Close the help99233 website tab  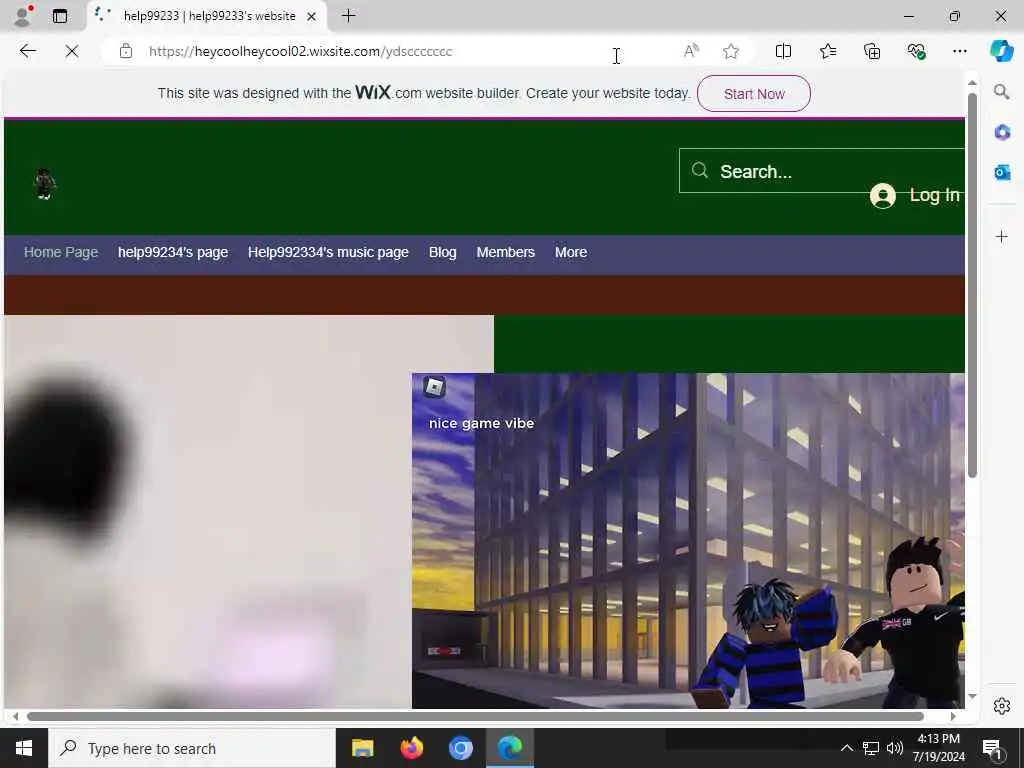pos(312,16)
